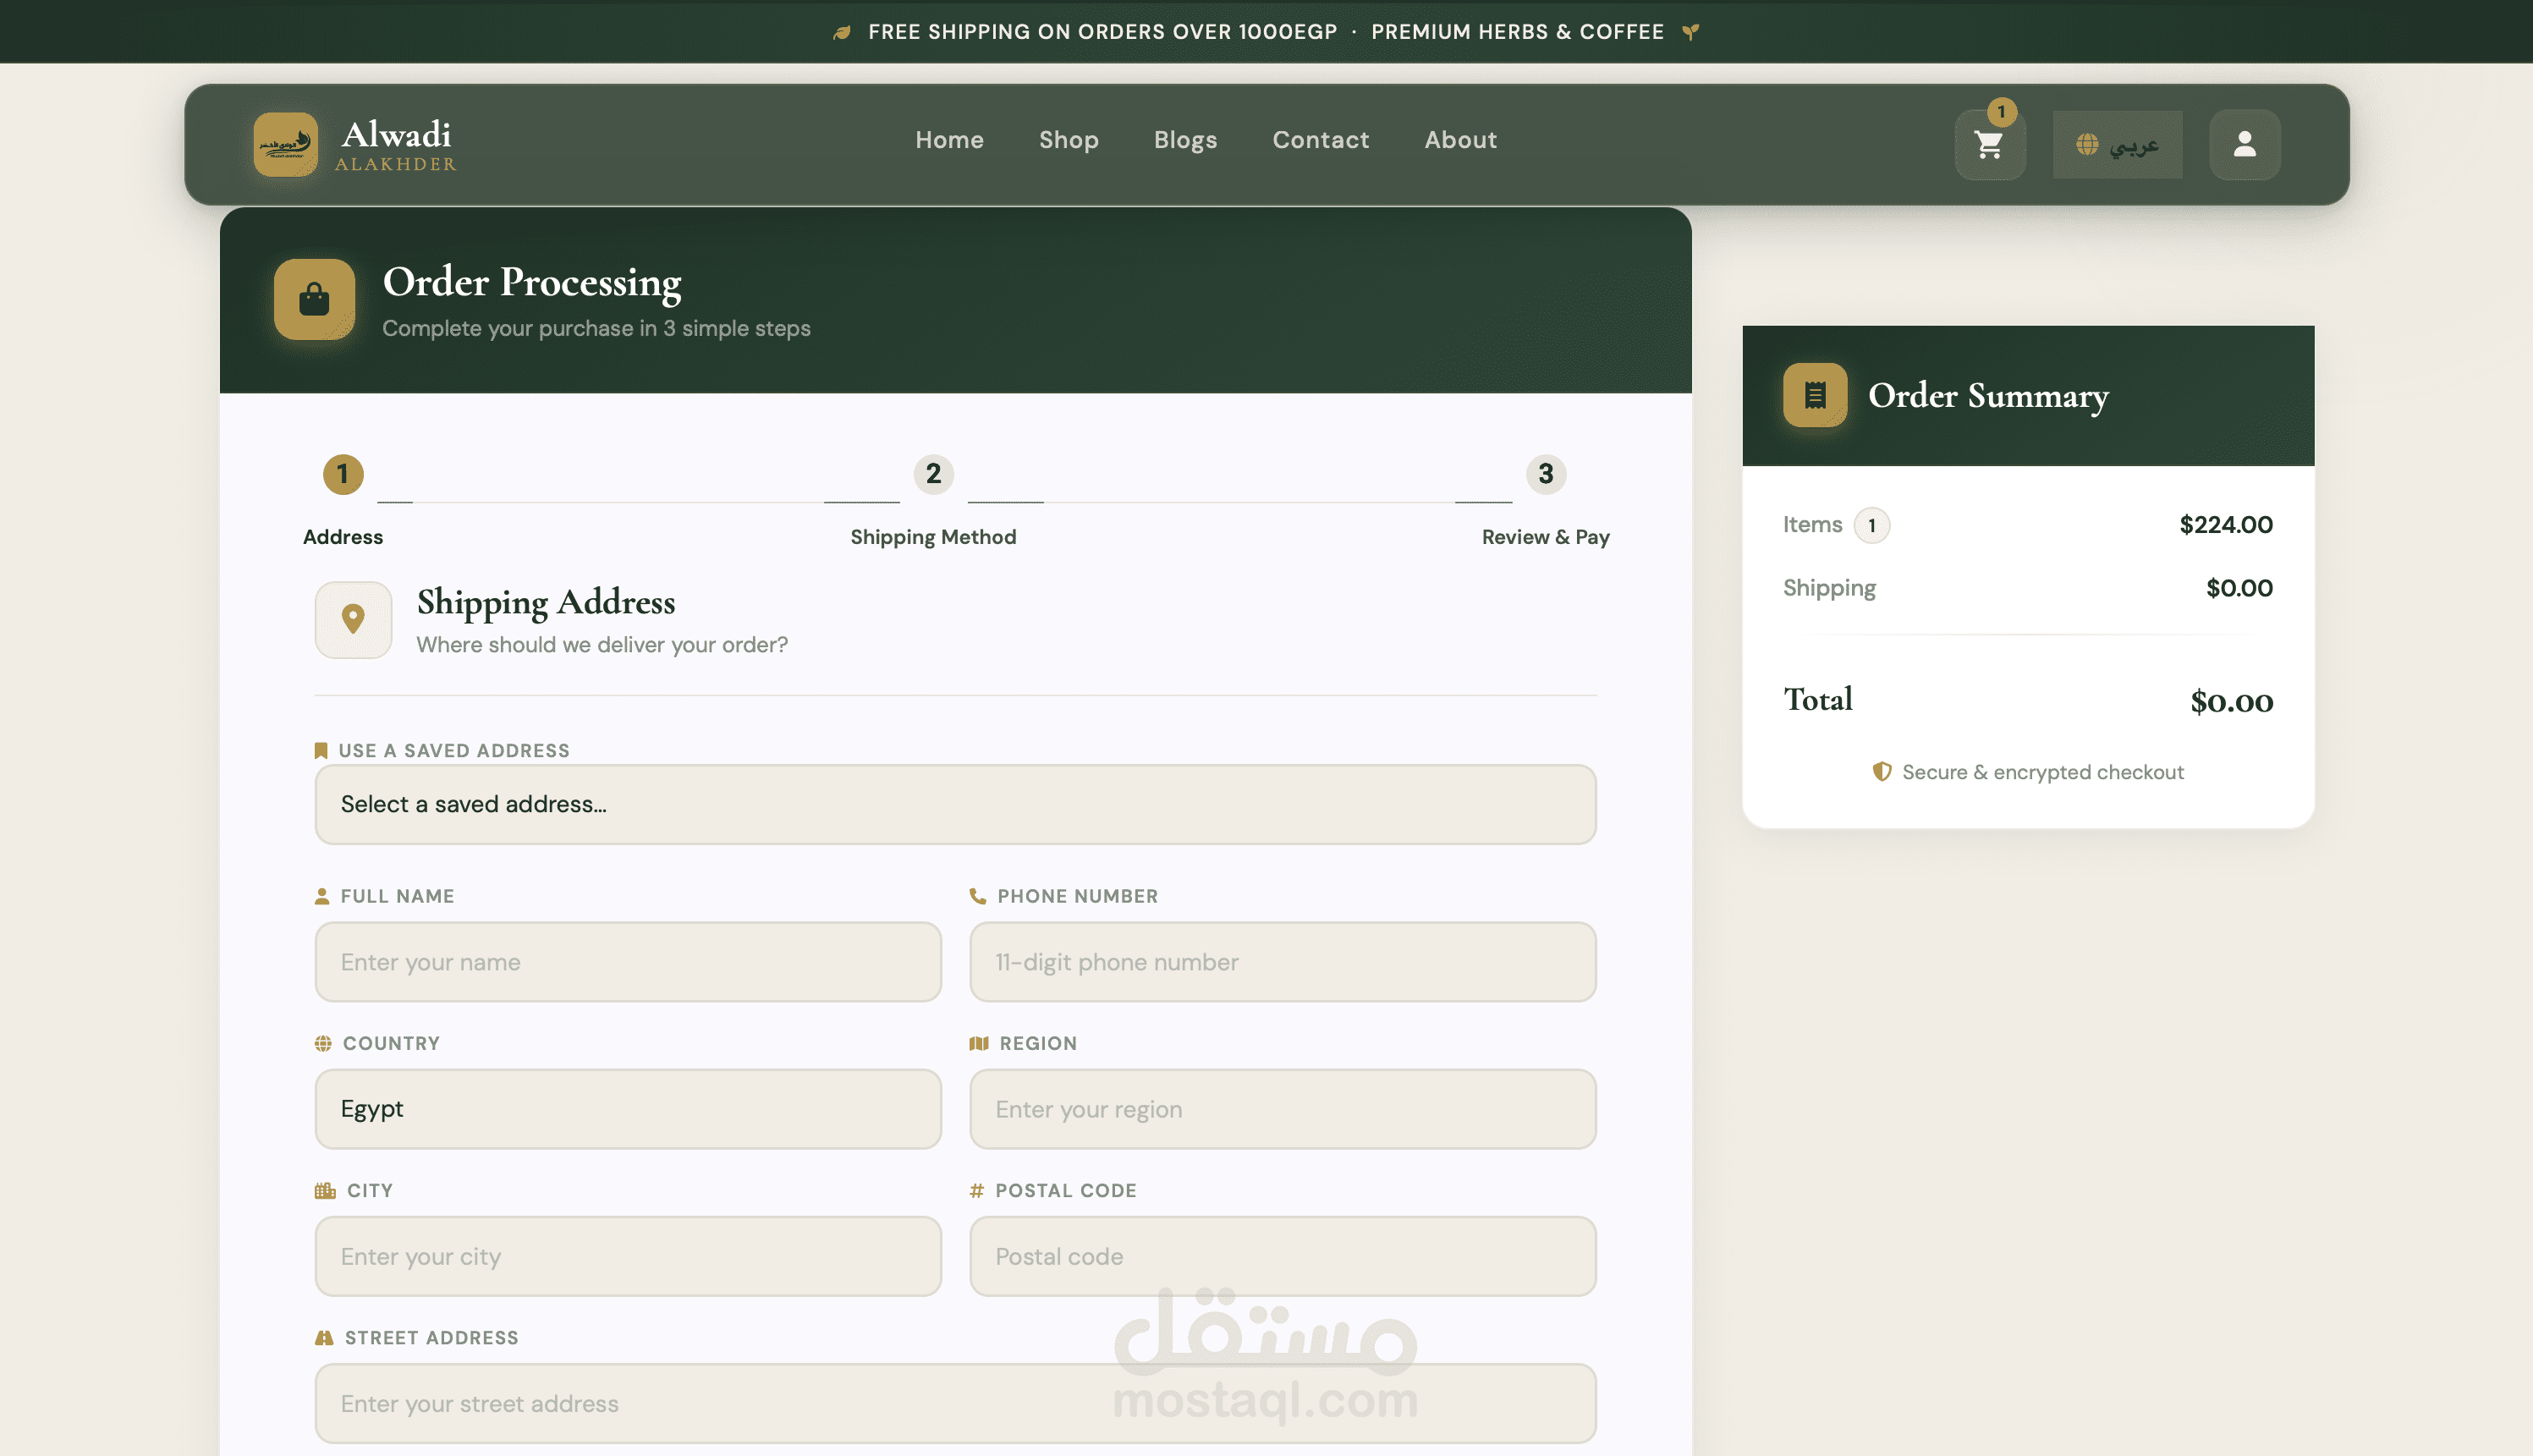The image size is (2533, 1456).
Task: Focus the Street Address input field
Action: [x=955, y=1403]
